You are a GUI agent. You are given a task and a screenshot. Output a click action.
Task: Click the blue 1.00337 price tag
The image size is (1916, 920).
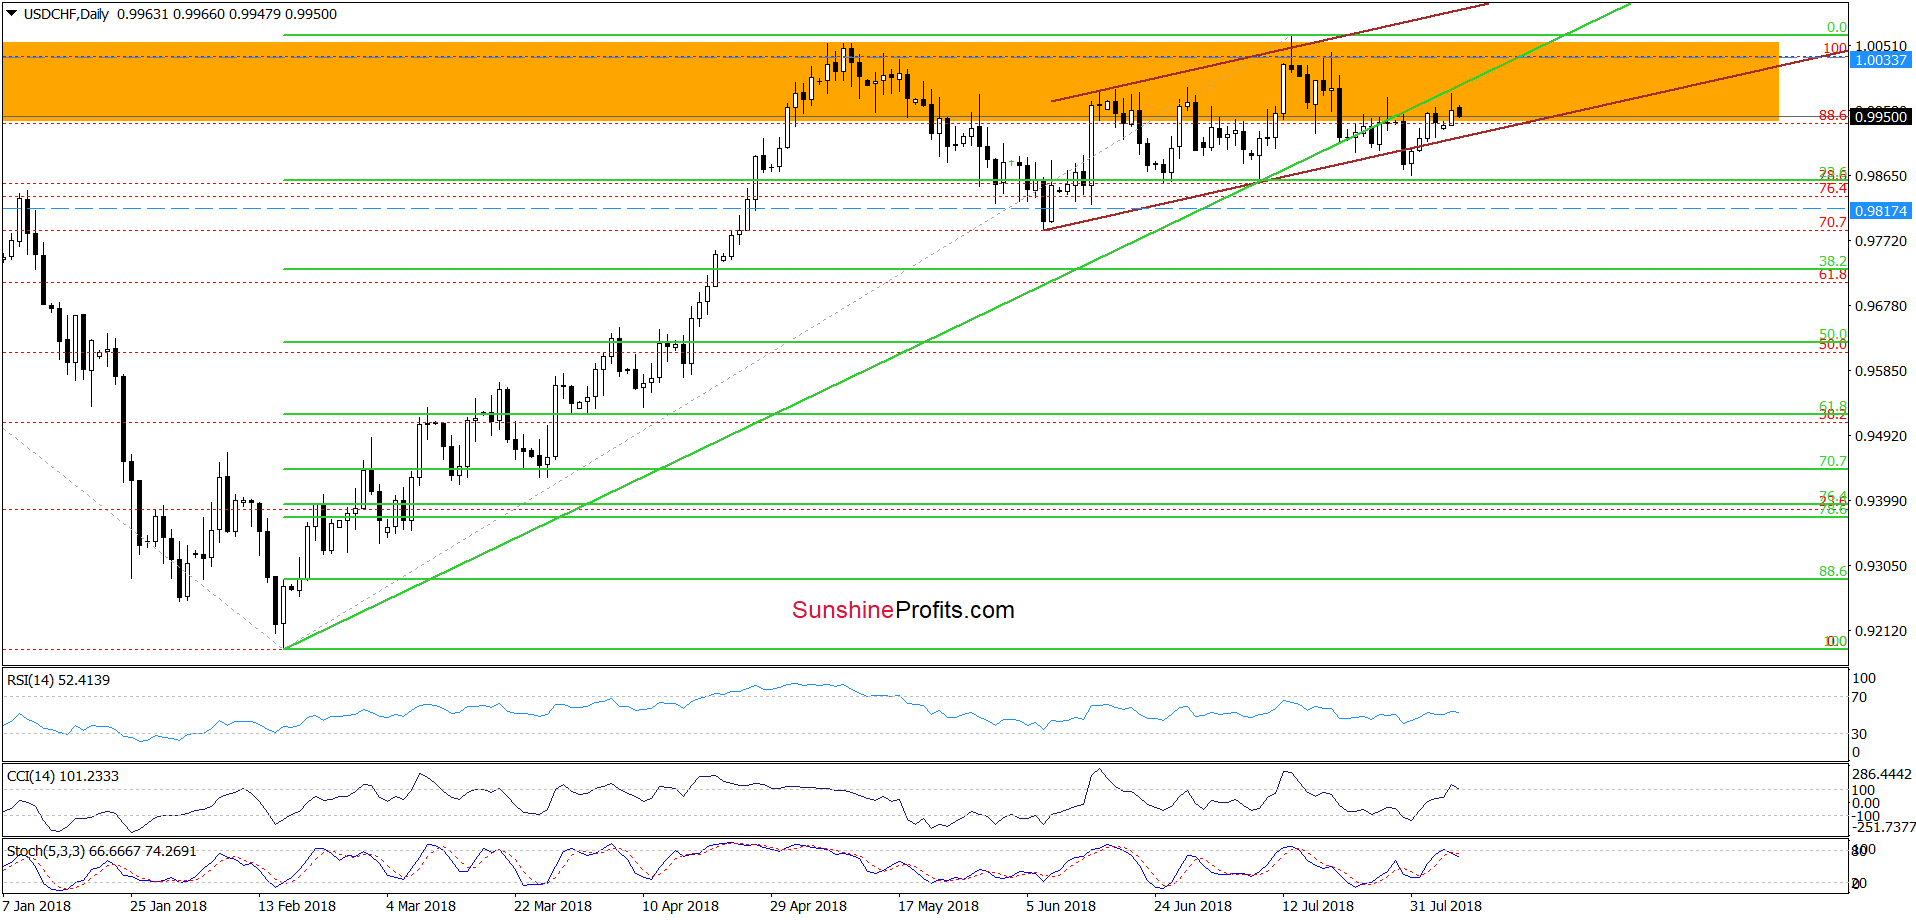point(1881,60)
